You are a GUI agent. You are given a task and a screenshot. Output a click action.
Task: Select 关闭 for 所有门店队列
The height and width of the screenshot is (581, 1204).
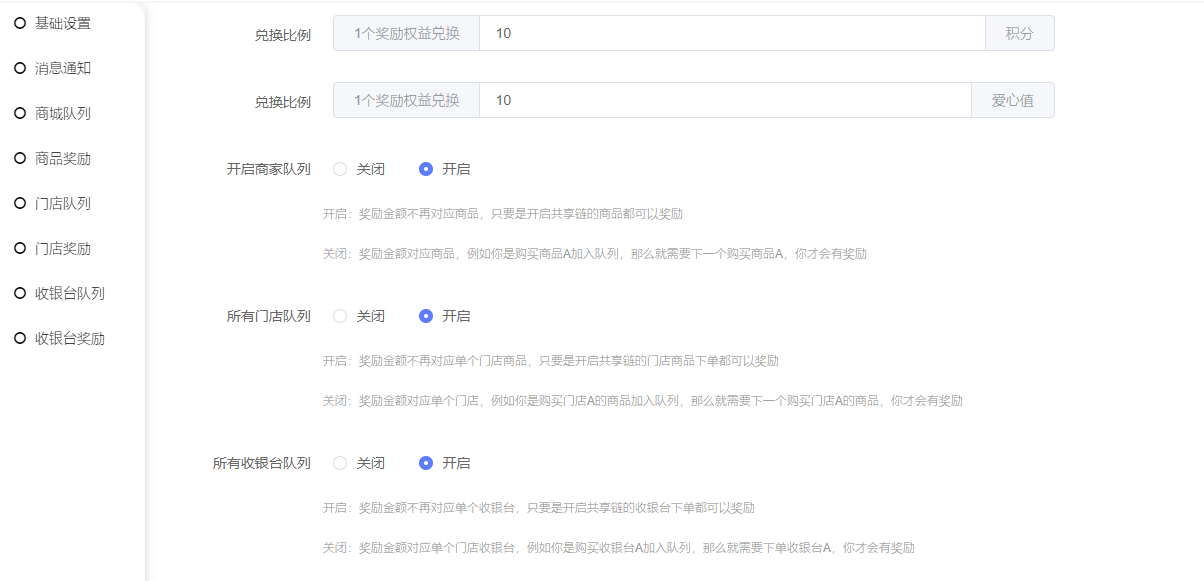(340, 316)
